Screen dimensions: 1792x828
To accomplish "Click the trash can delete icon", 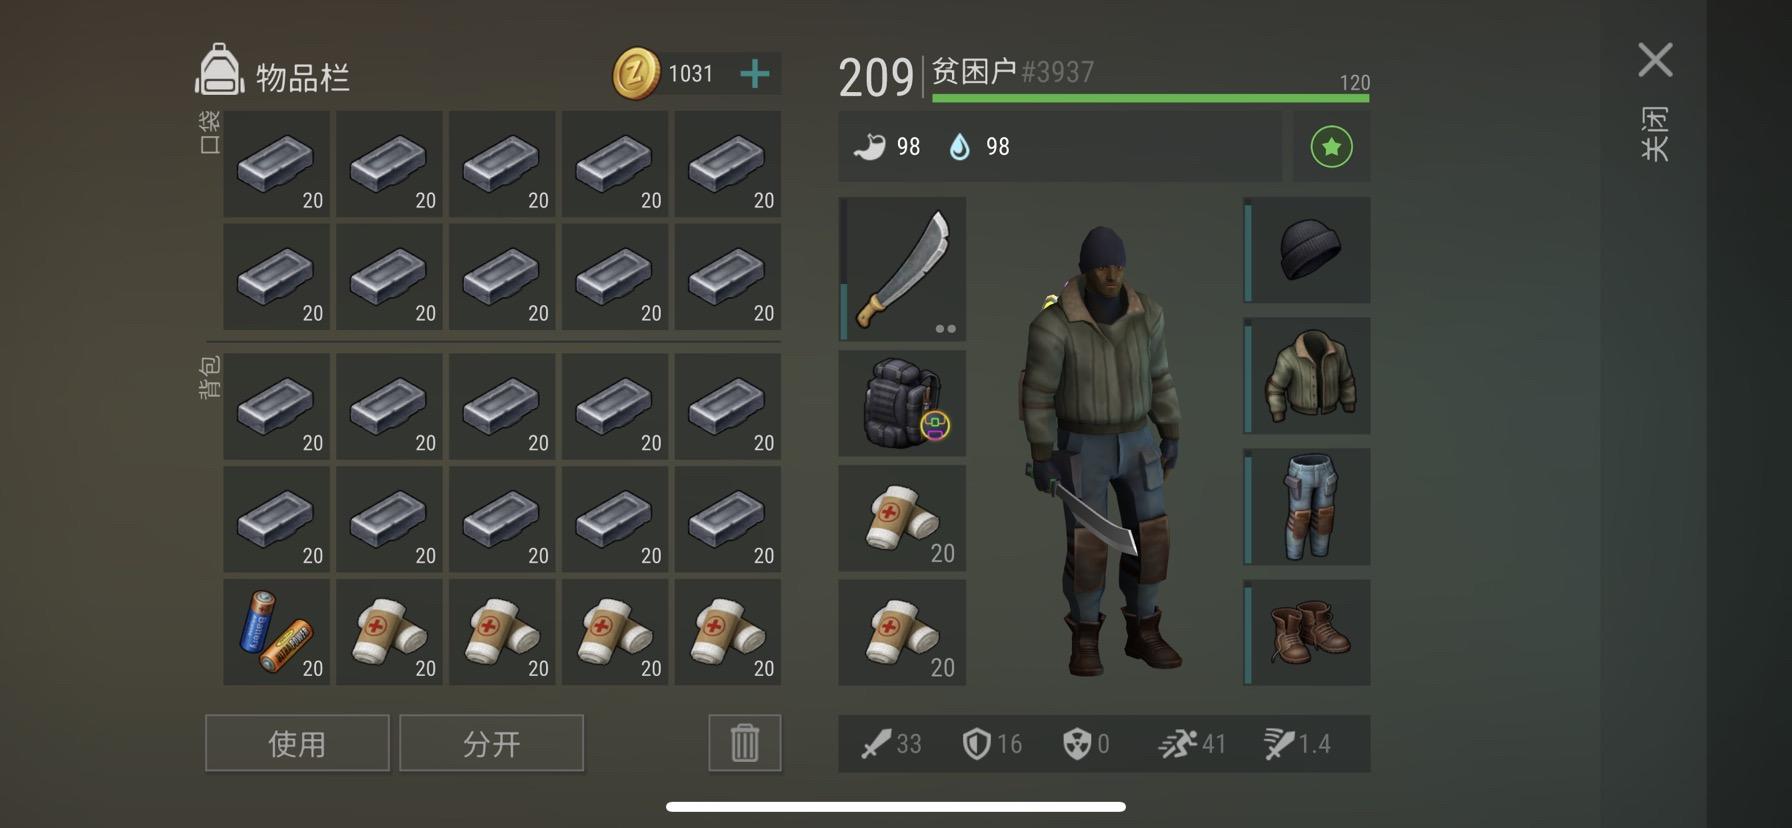I will tap(745, 743).
